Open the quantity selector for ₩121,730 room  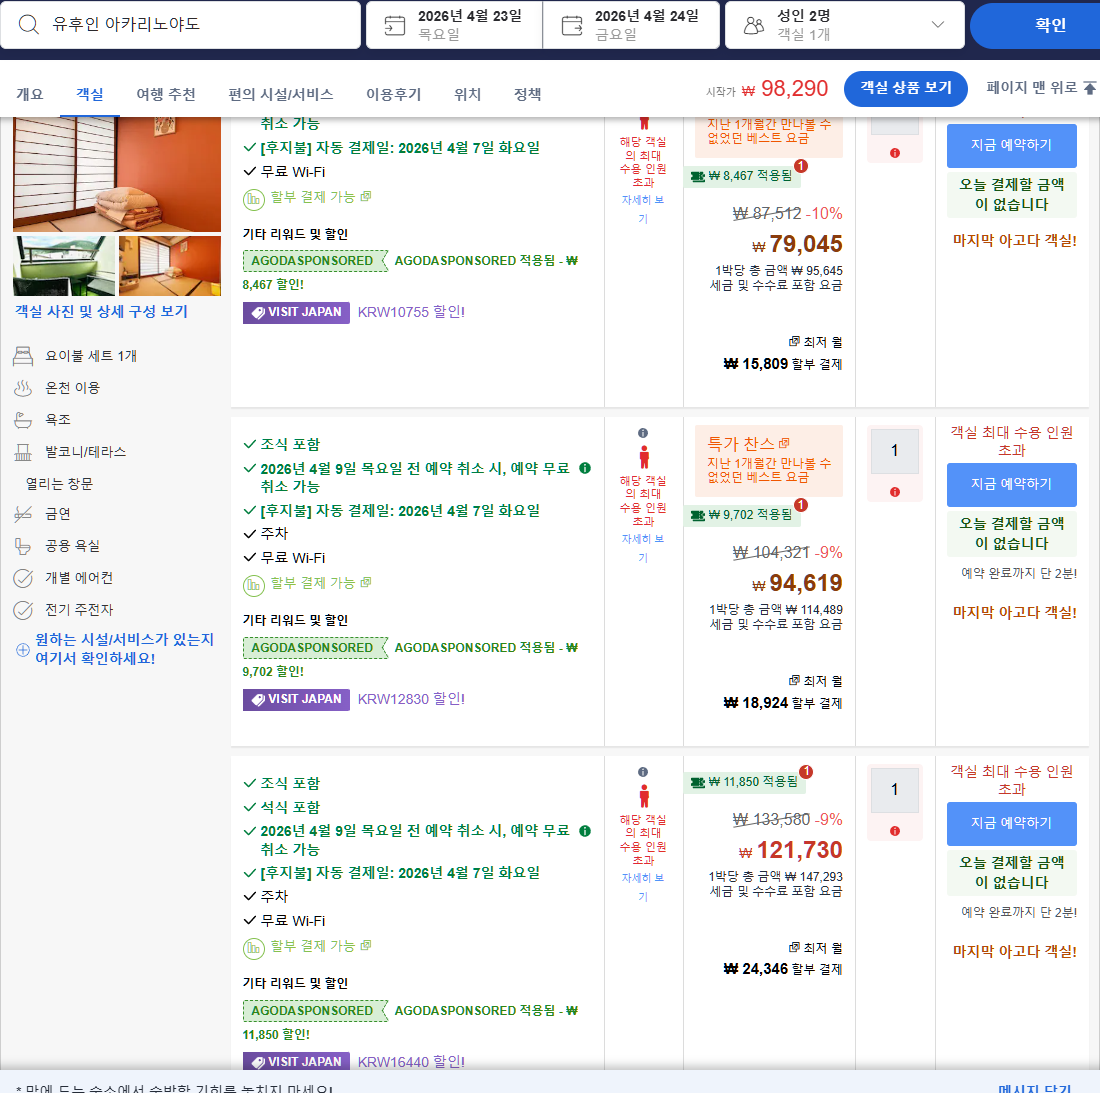click(894, 789)
